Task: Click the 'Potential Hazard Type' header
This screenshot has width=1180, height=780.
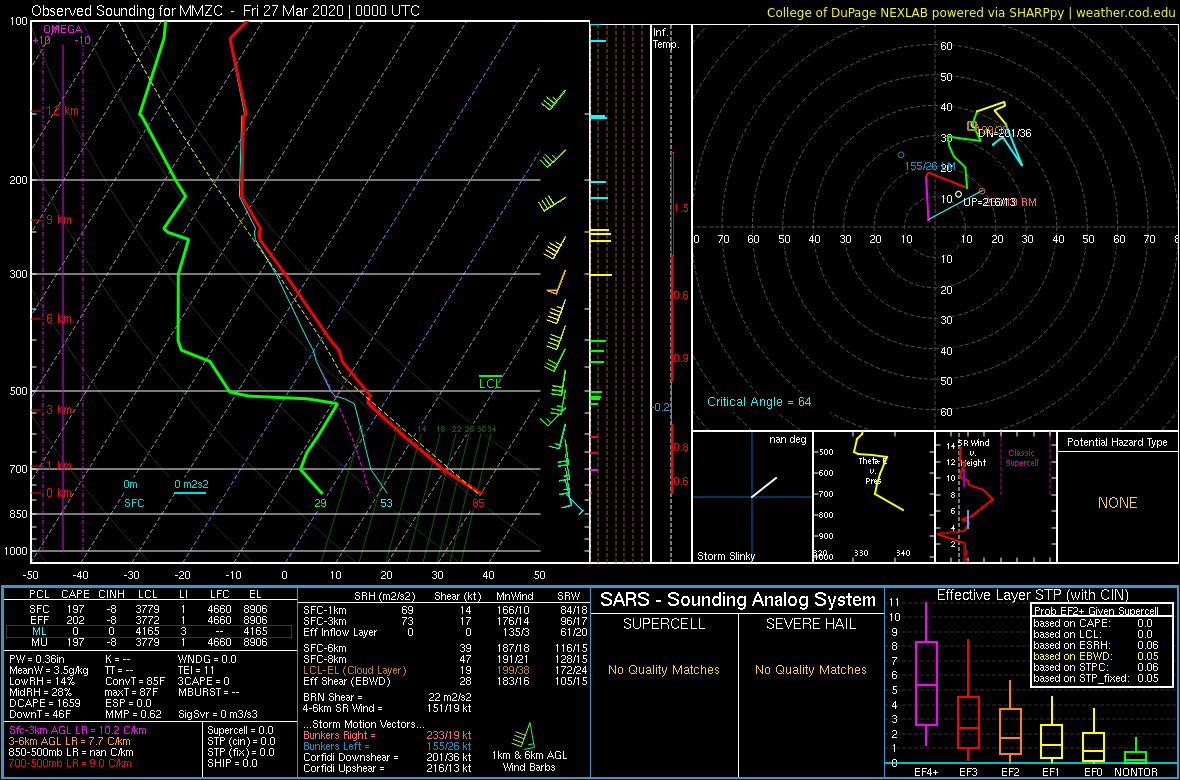Action: tap(1117, 443)
